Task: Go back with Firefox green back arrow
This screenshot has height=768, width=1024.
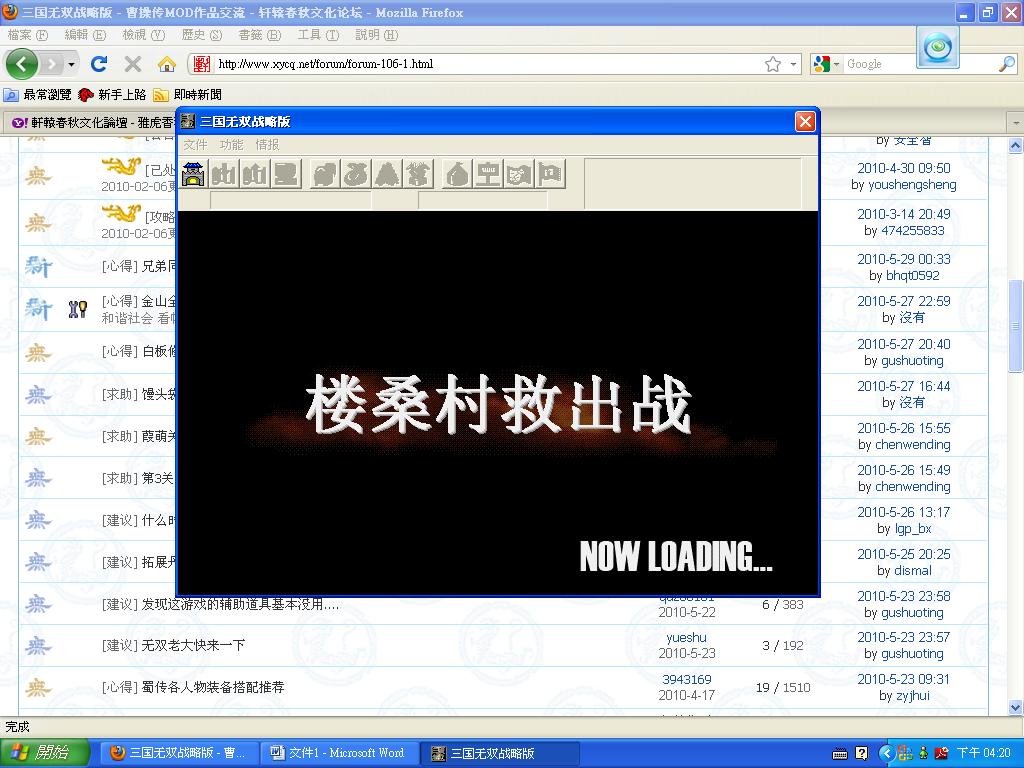Action: [22, 64]
